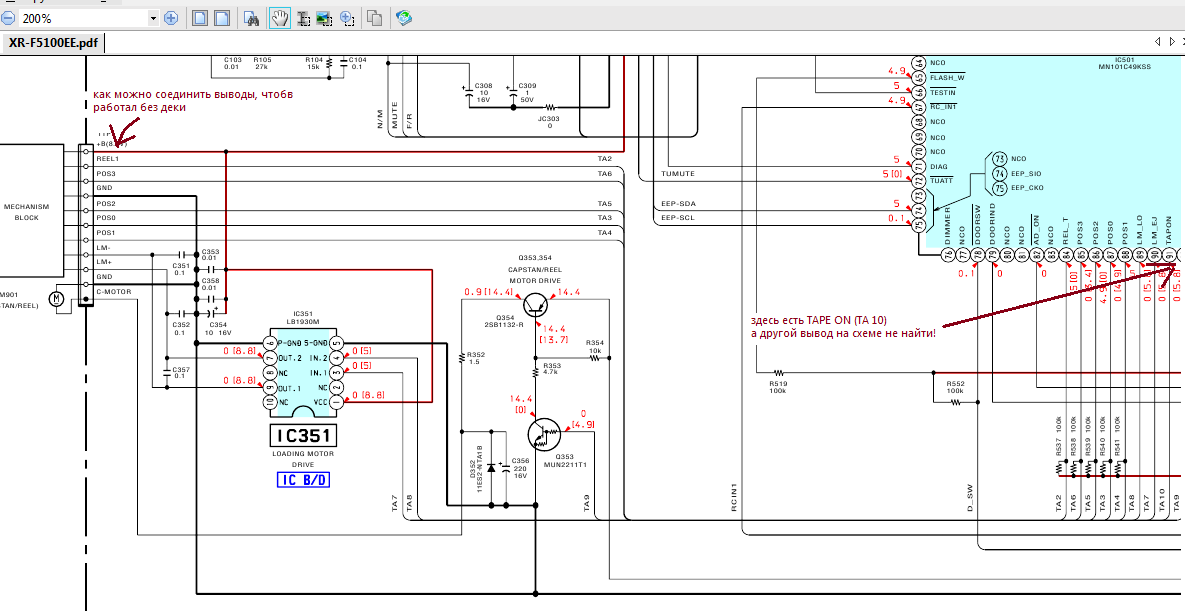Click the blue IC B/D label
Image resolution: width=1185 pixels, height=611 pixels.
303,480
